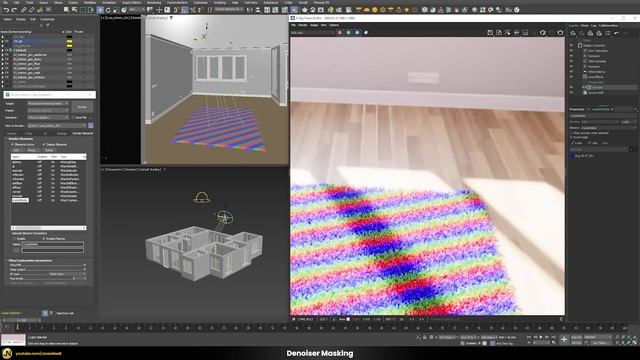
Task: Toggle the Invert mask checkbox
Action: (x=571, y=138)
